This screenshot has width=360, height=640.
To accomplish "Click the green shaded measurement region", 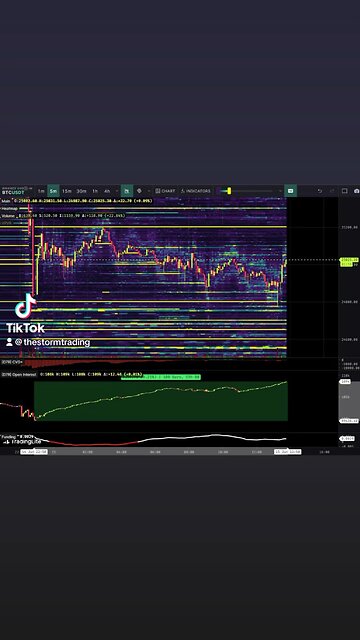I will [x=161, y=401].
